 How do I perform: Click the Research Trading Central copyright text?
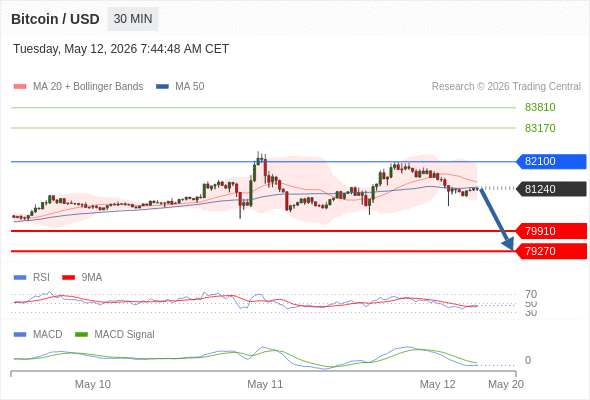coord(506,87)
